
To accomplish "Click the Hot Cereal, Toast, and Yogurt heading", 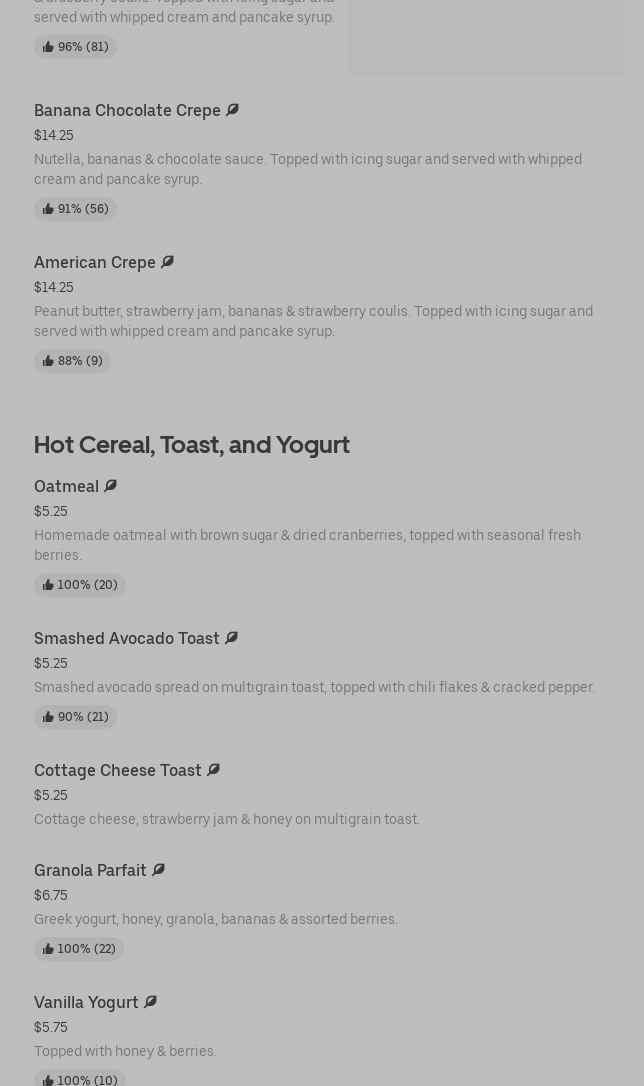I will coord(192,444).
